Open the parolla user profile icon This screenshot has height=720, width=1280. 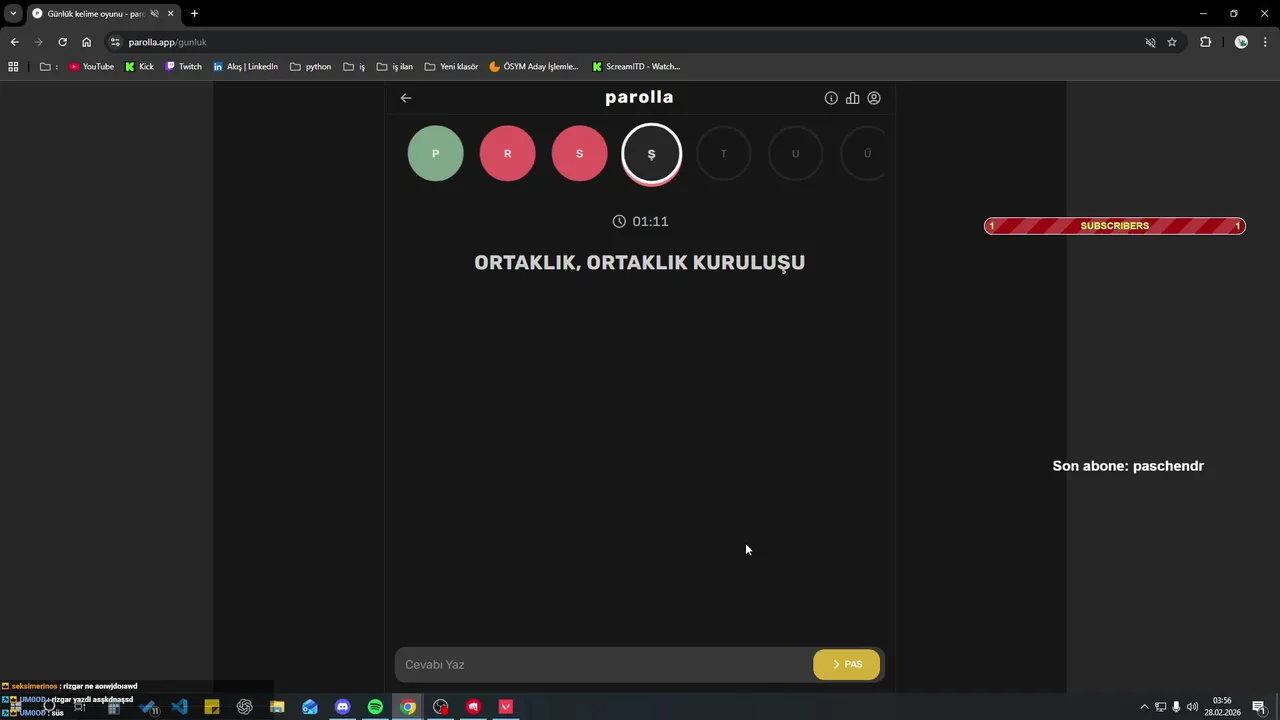pos(874,98)
